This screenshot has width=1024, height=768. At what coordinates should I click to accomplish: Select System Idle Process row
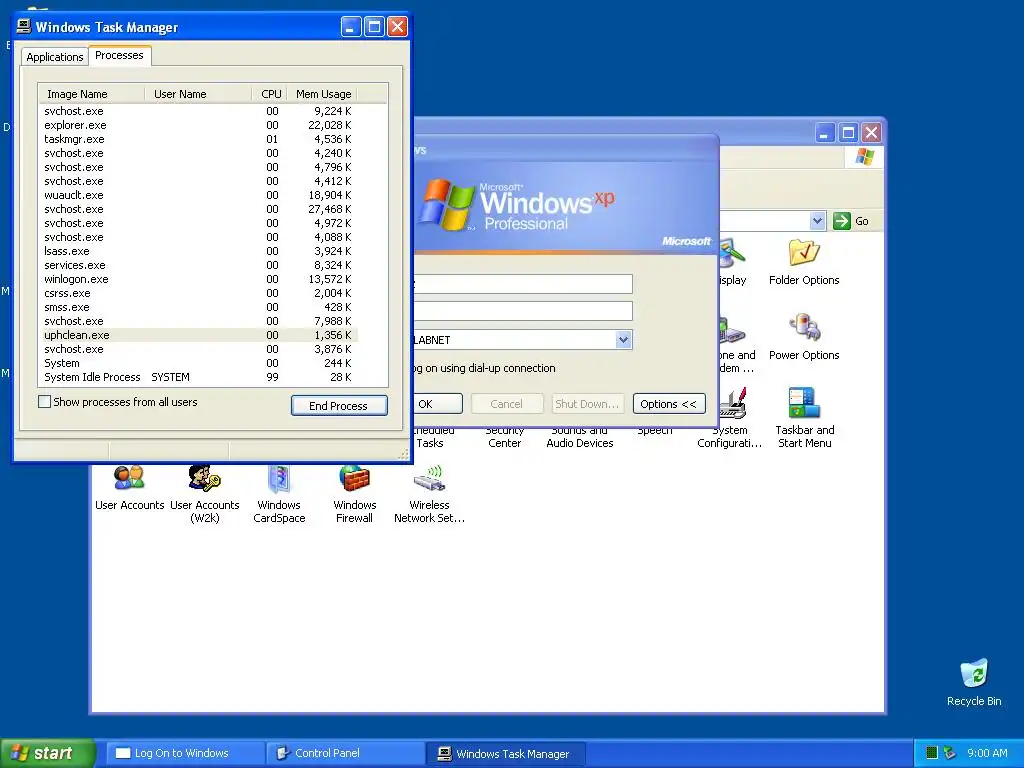coord(198,377)
